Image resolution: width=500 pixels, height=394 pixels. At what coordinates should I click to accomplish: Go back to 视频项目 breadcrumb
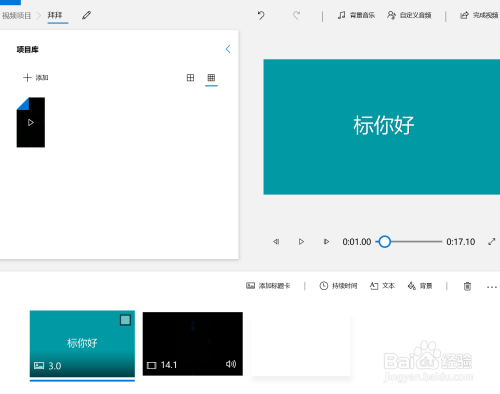[16, 16]
